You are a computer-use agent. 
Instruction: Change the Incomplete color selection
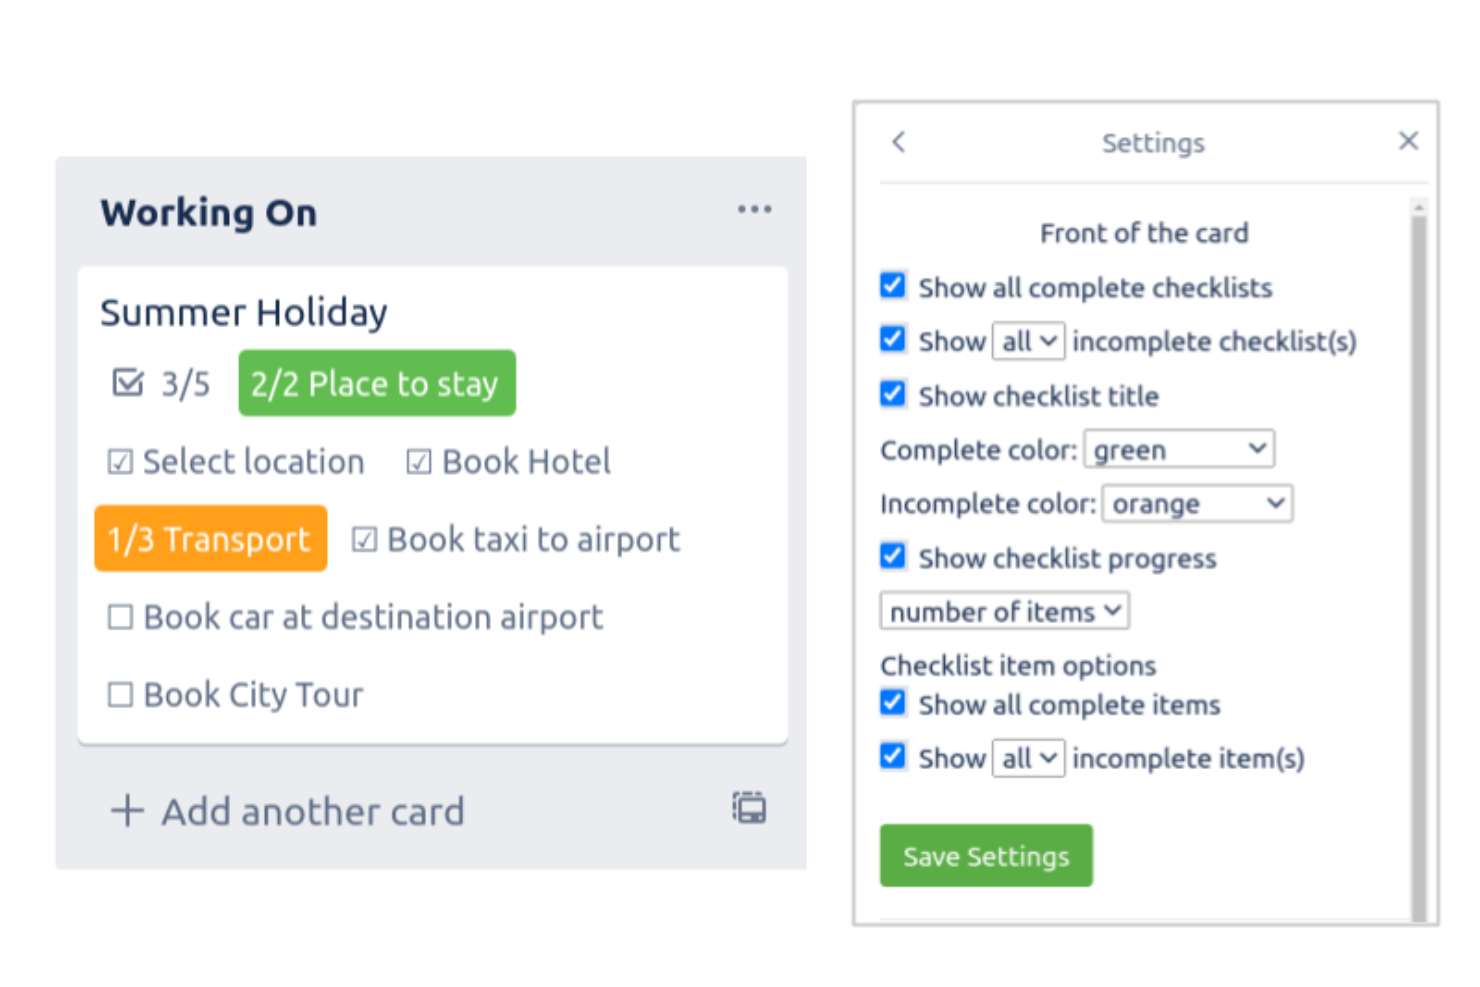coord(1196,503)
